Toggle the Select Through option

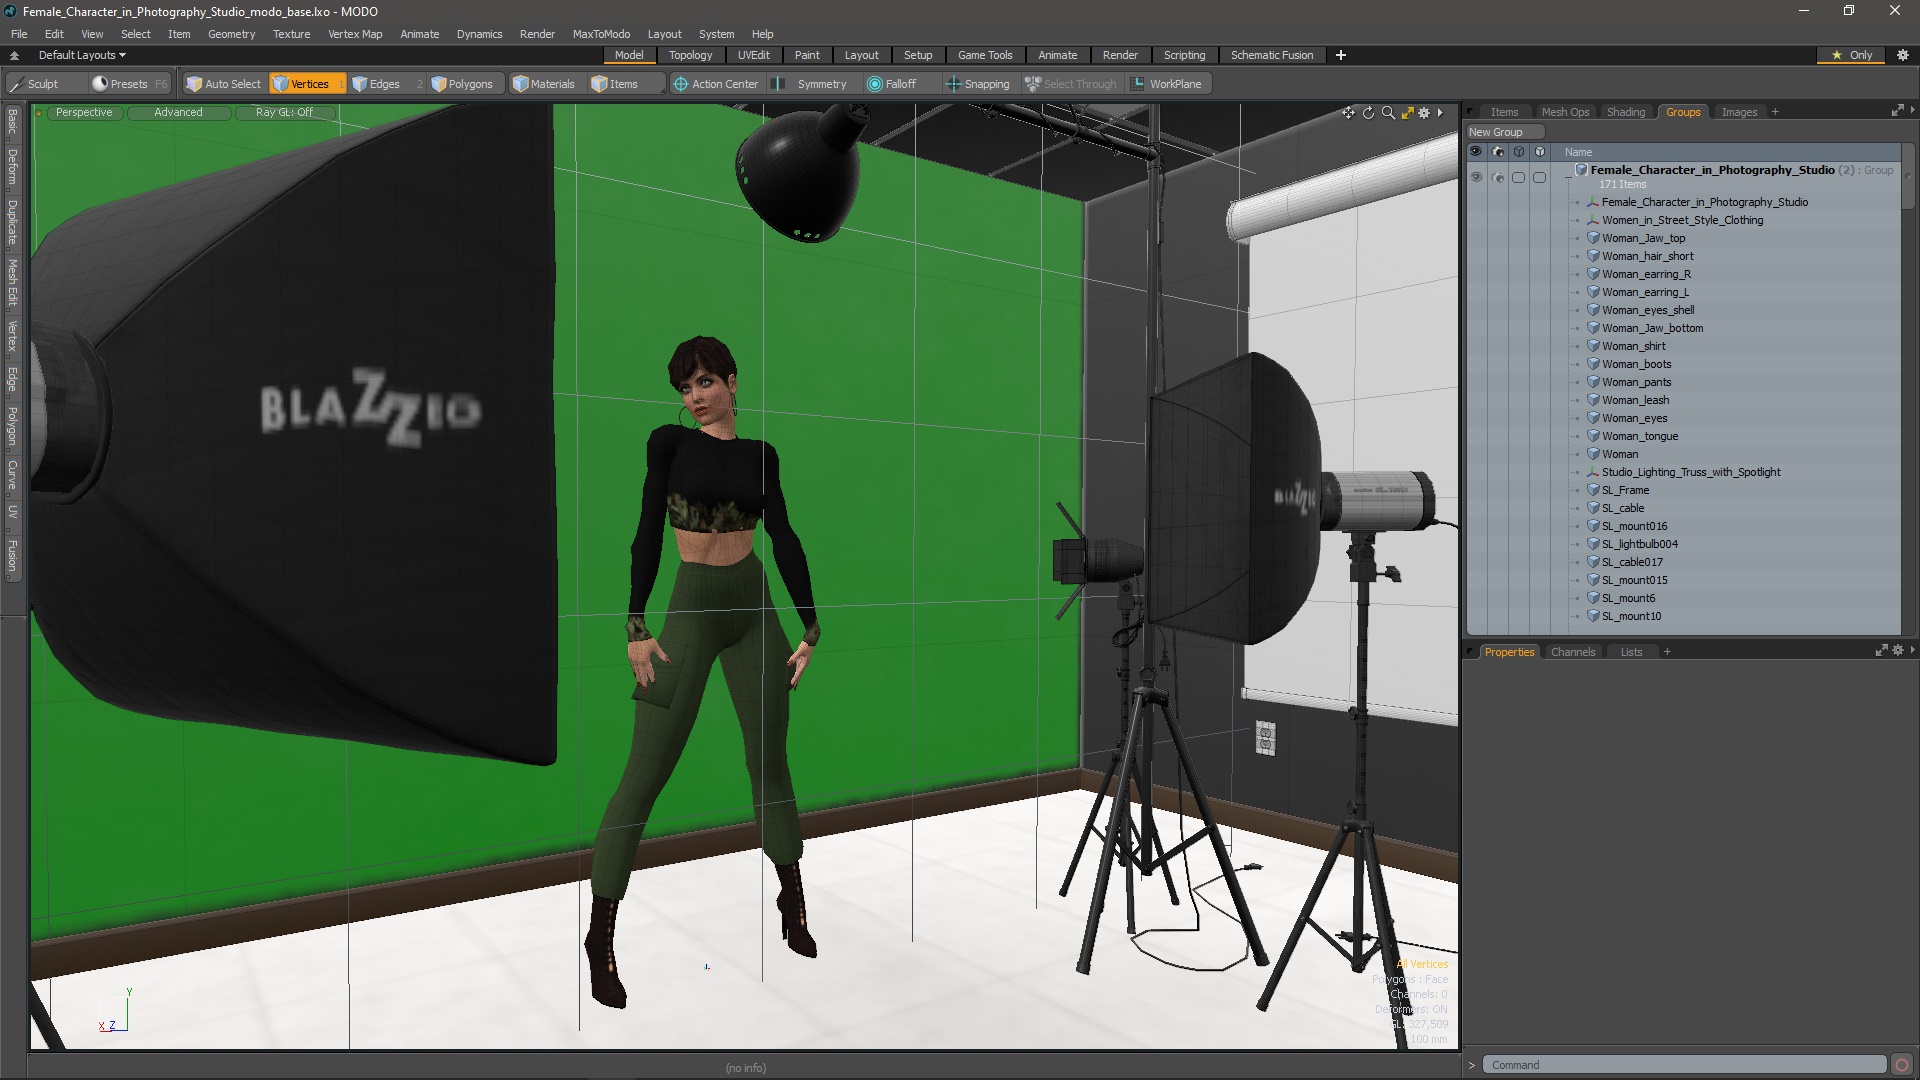(1071, 84)
